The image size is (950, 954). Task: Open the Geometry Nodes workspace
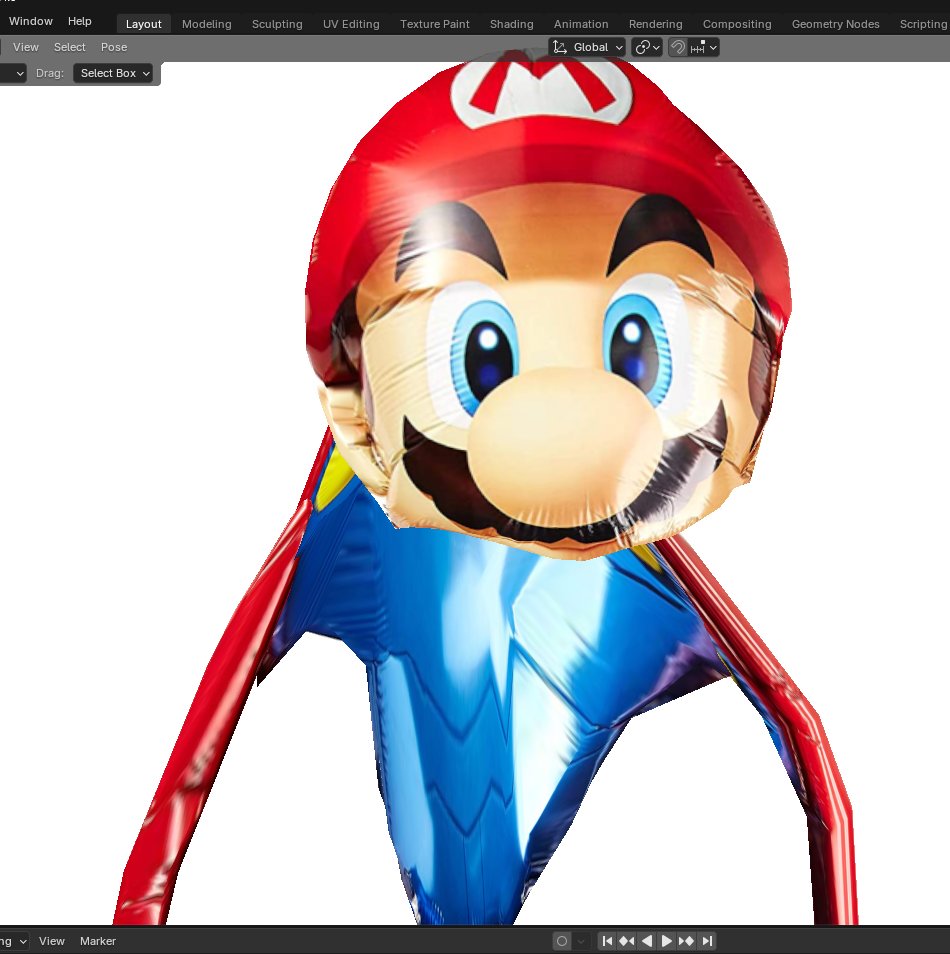click(x=836, y=24)
